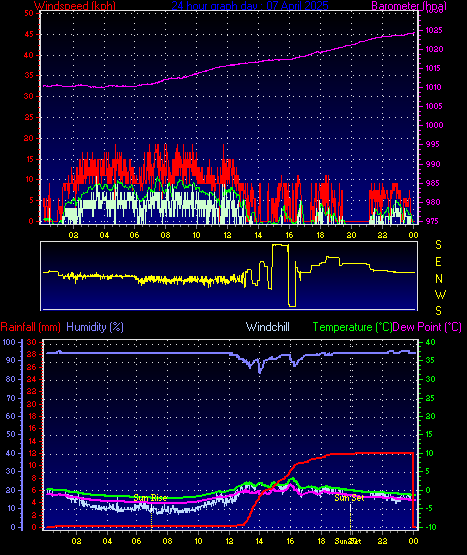Select "40" on the temperature axis
Screen dimensions: 467x555
click(430, 342)
